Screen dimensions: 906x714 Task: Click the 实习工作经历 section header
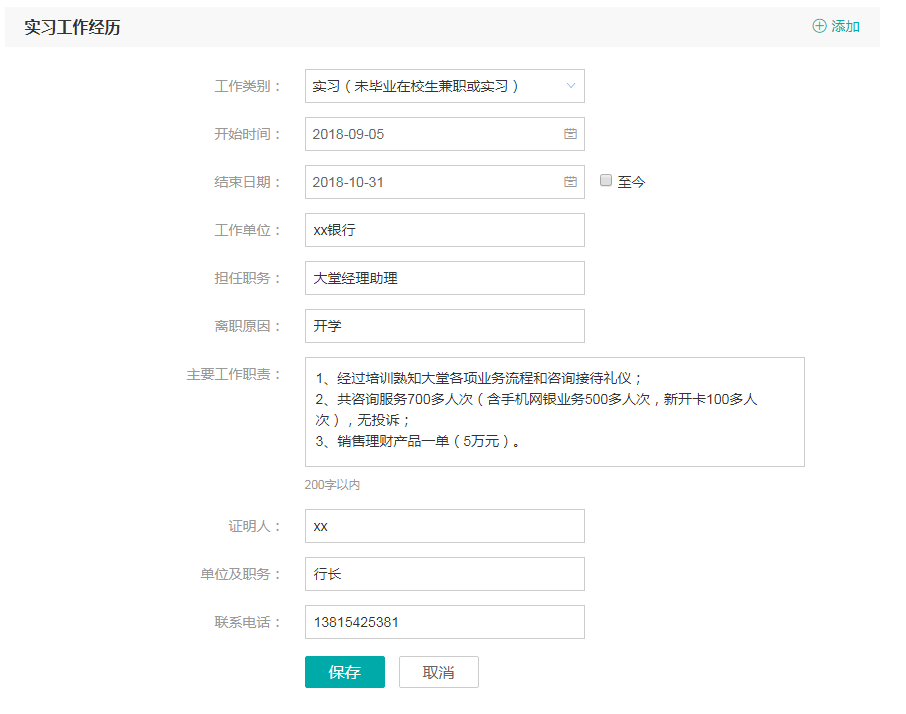click(72, 28)
